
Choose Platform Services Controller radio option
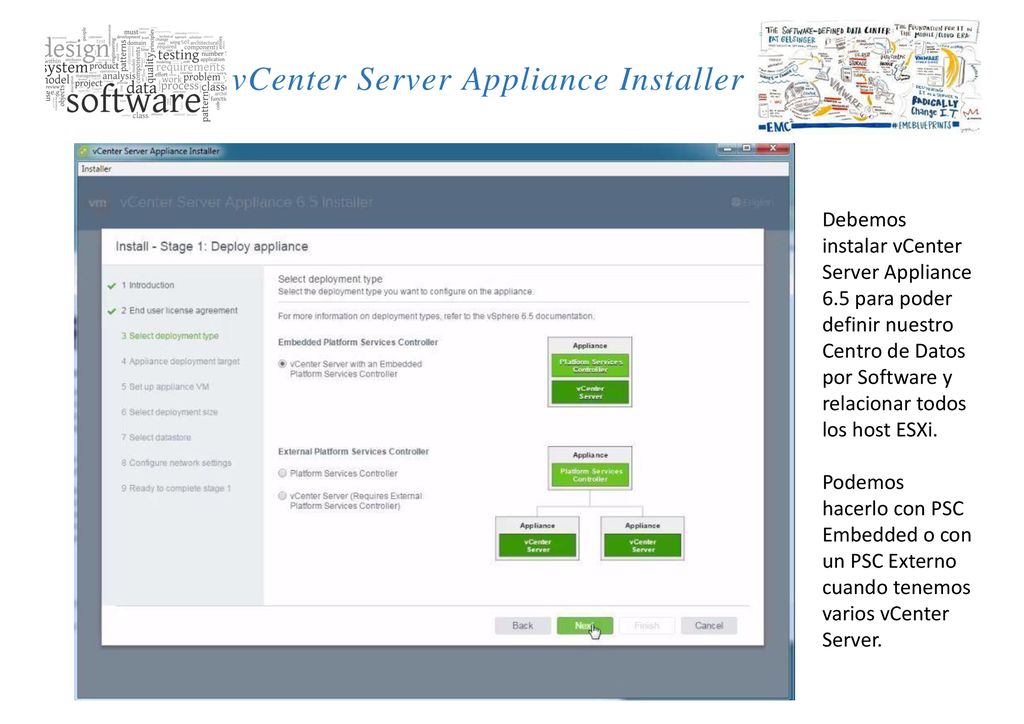coord(282,473)
